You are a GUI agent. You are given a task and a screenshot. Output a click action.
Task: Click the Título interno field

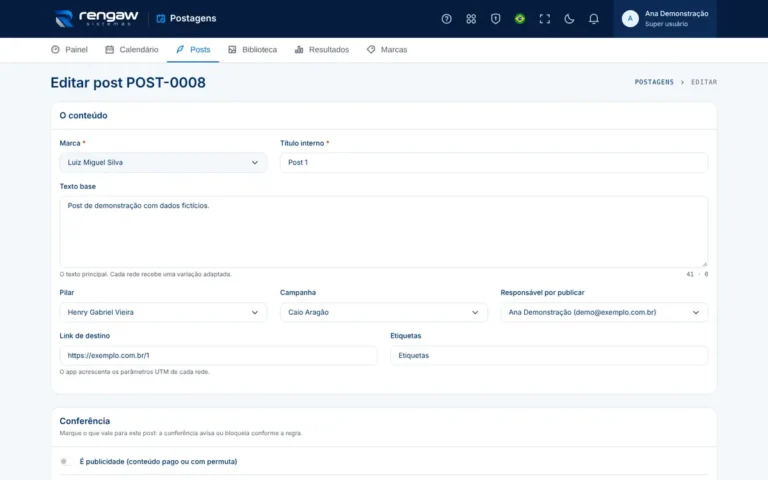[x=494, y=163]
